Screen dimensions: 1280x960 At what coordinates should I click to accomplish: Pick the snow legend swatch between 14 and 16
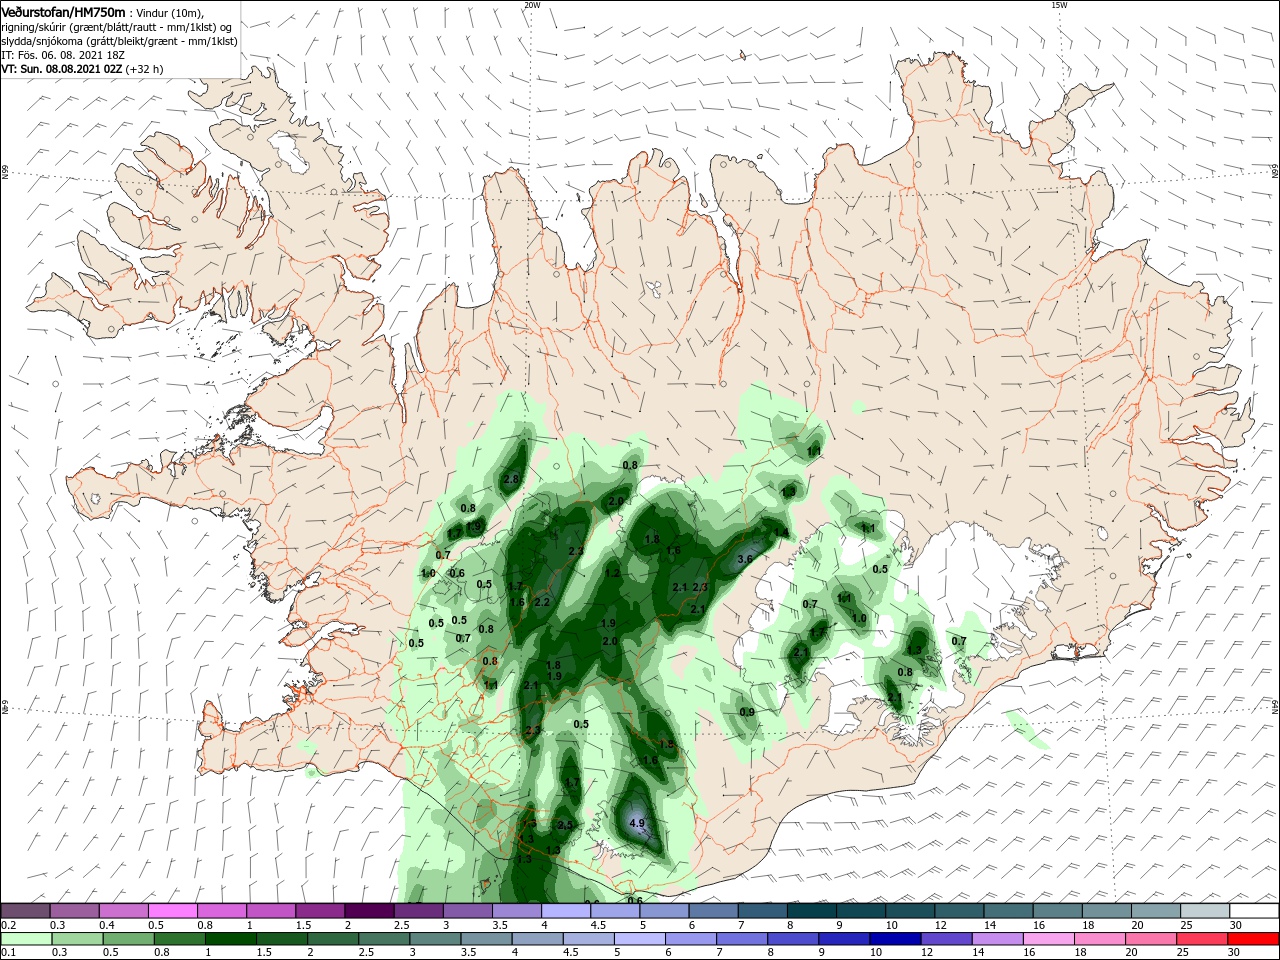(x=1008, y=911)
